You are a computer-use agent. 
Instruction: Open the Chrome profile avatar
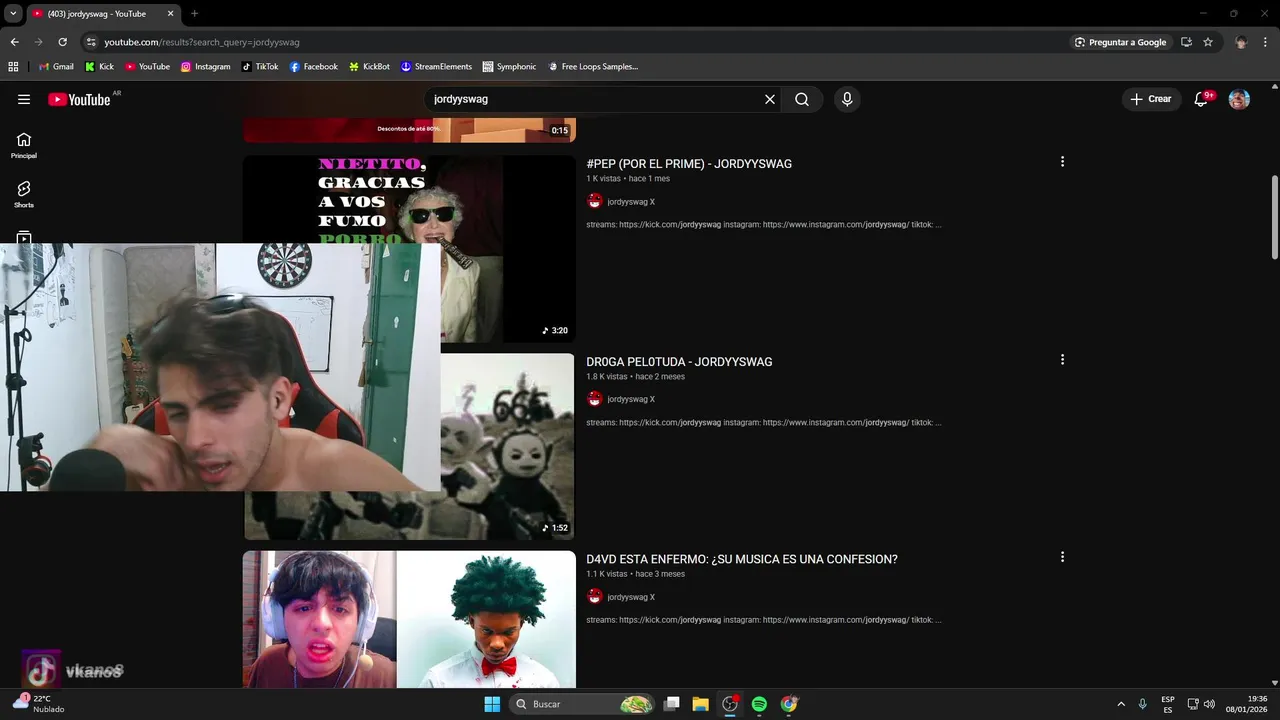coord(1241,42)
